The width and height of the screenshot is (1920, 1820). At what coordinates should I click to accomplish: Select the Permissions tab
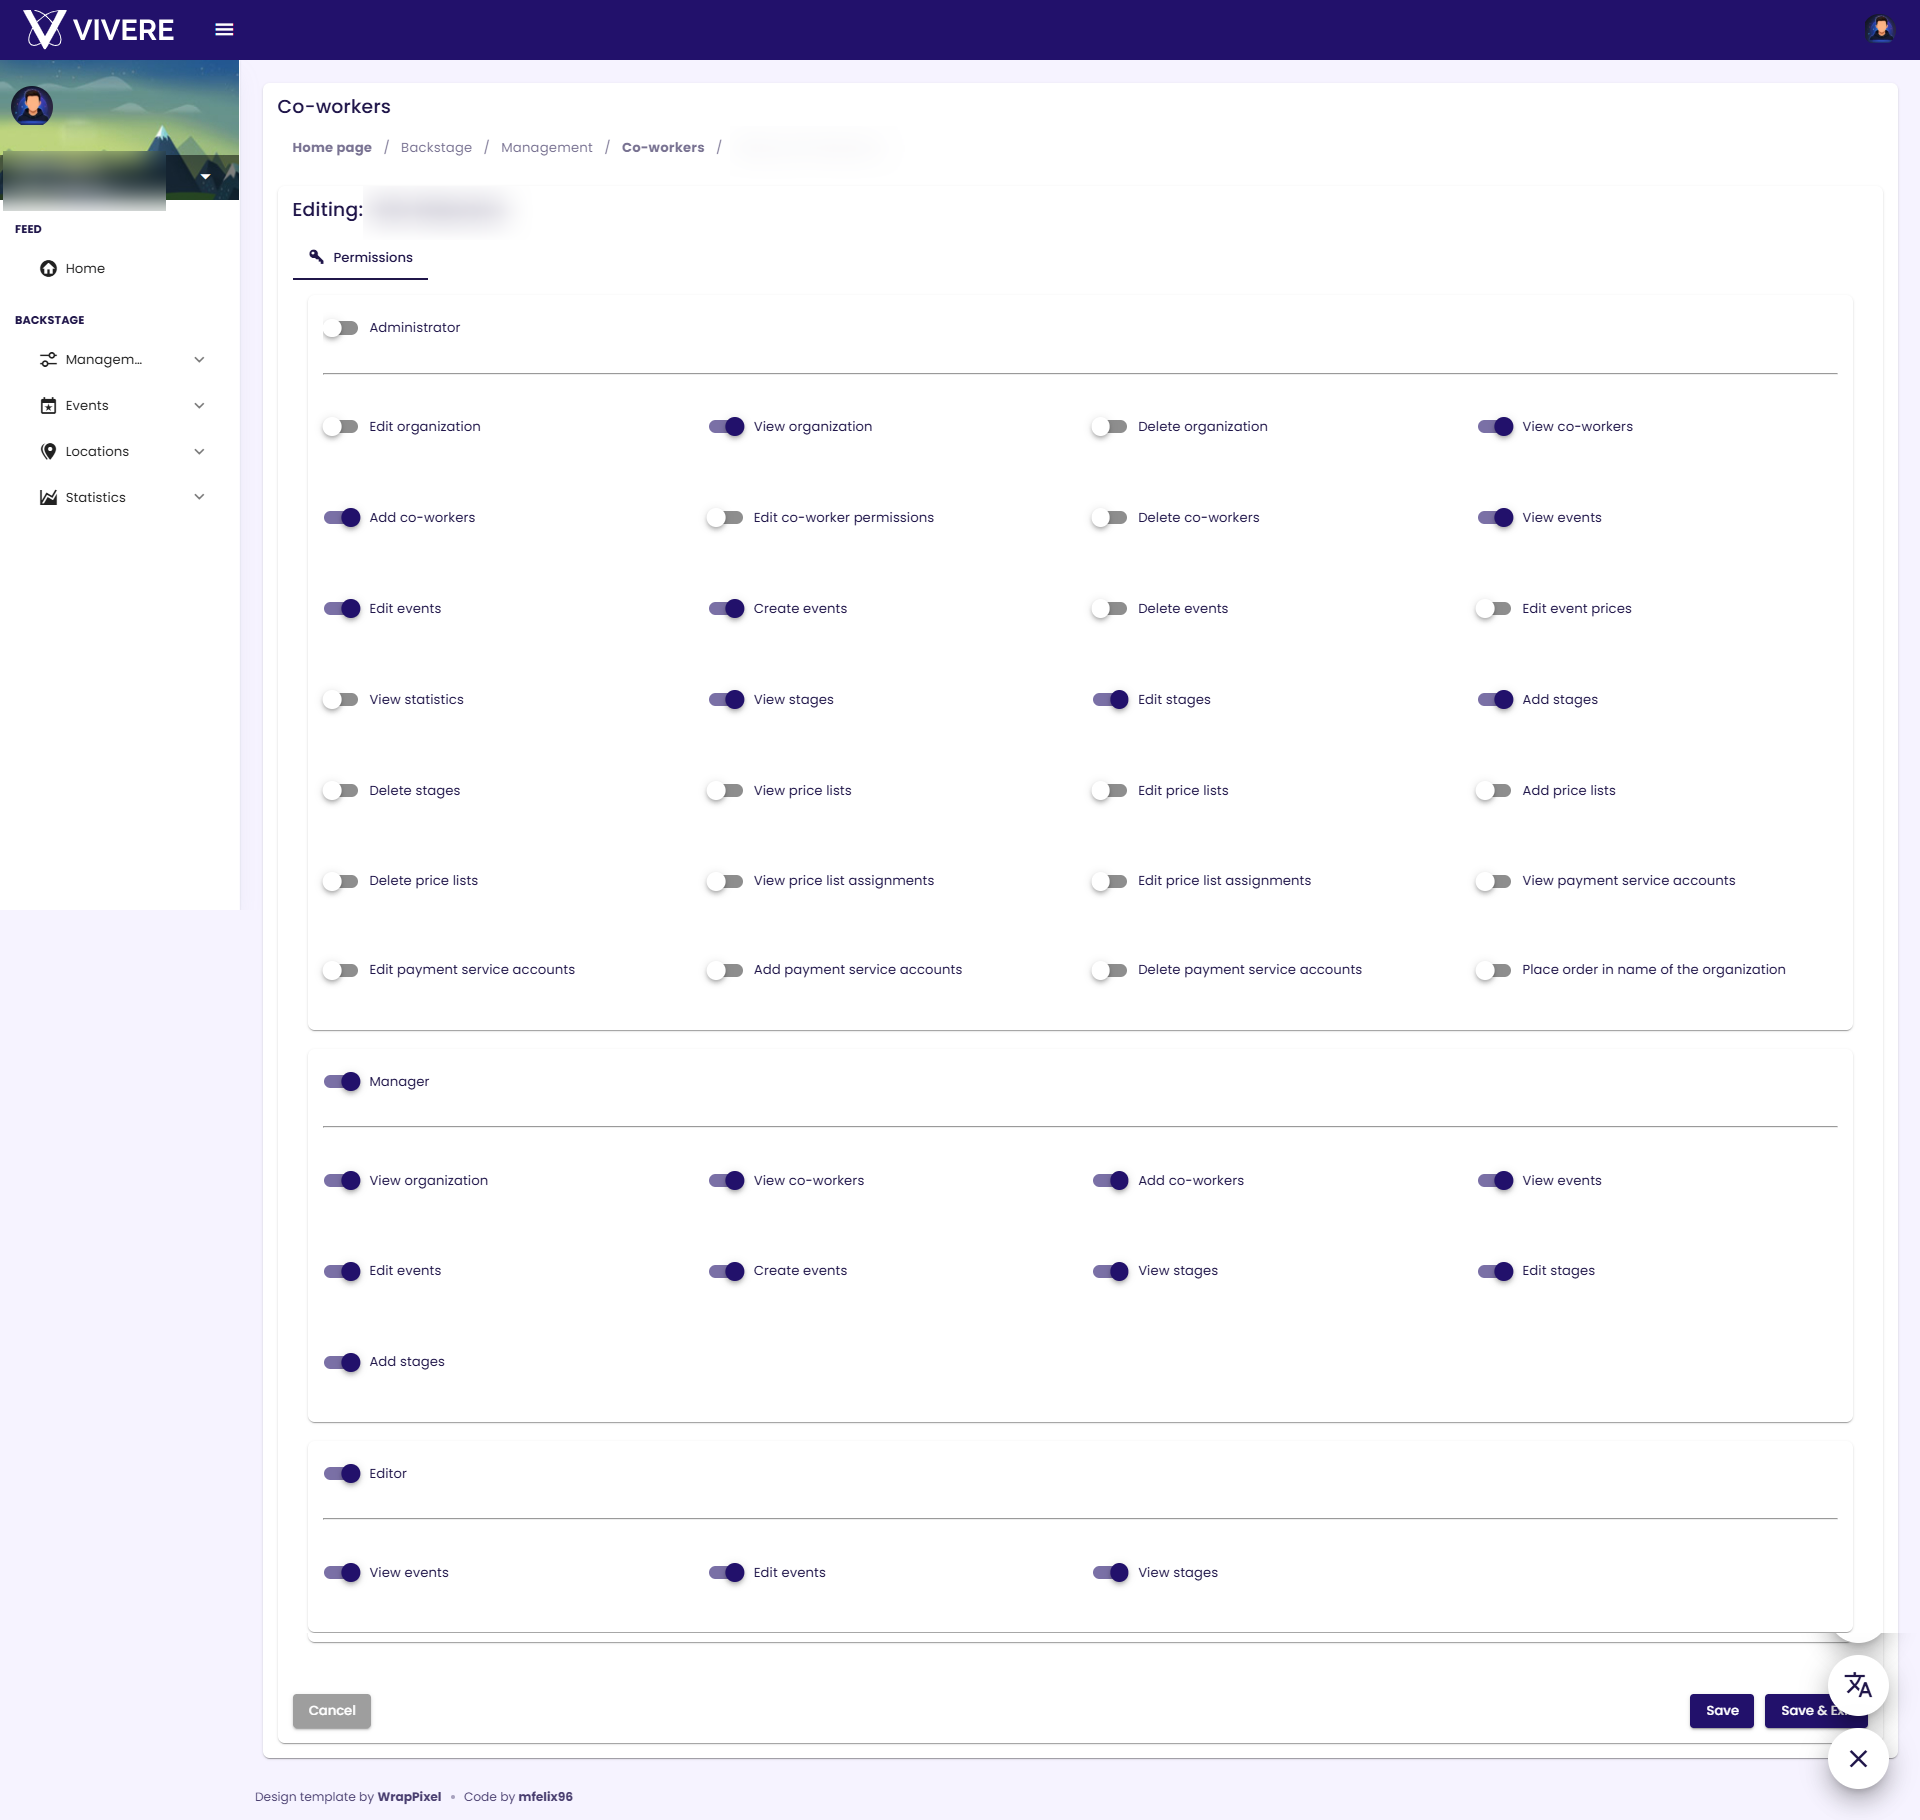click(x=360, y=257)
